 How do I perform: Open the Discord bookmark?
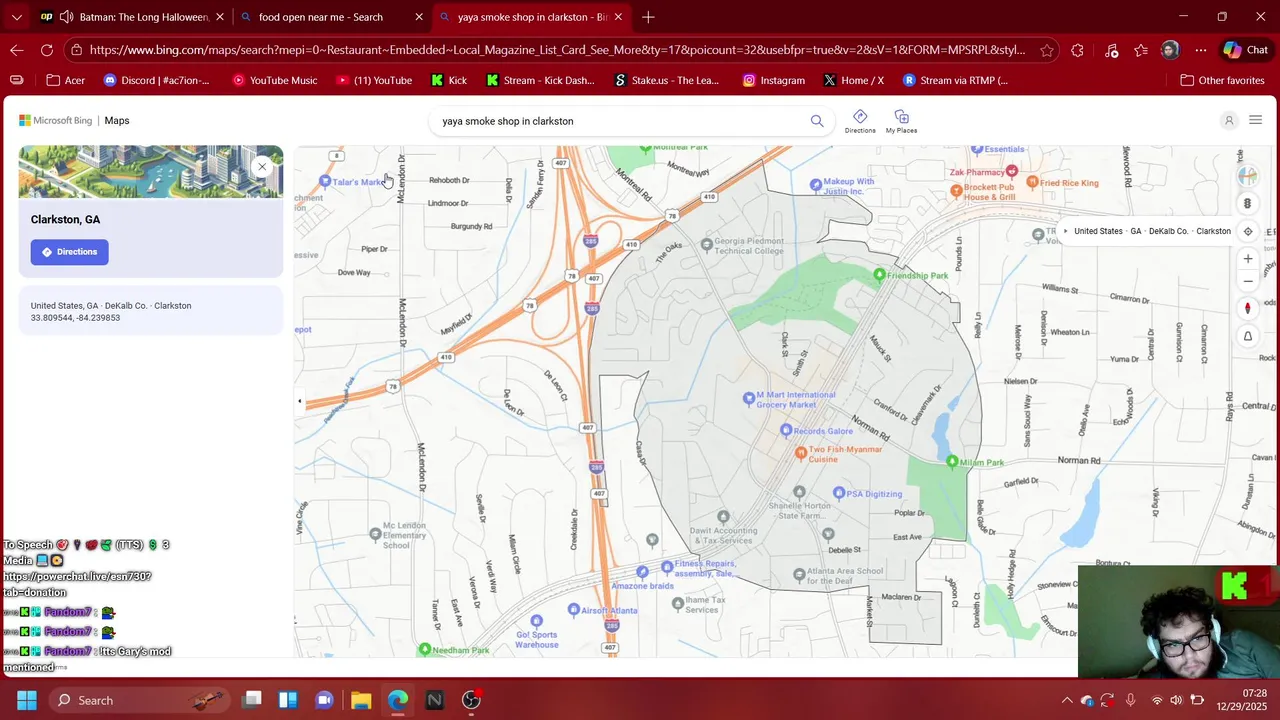(156, 80)
